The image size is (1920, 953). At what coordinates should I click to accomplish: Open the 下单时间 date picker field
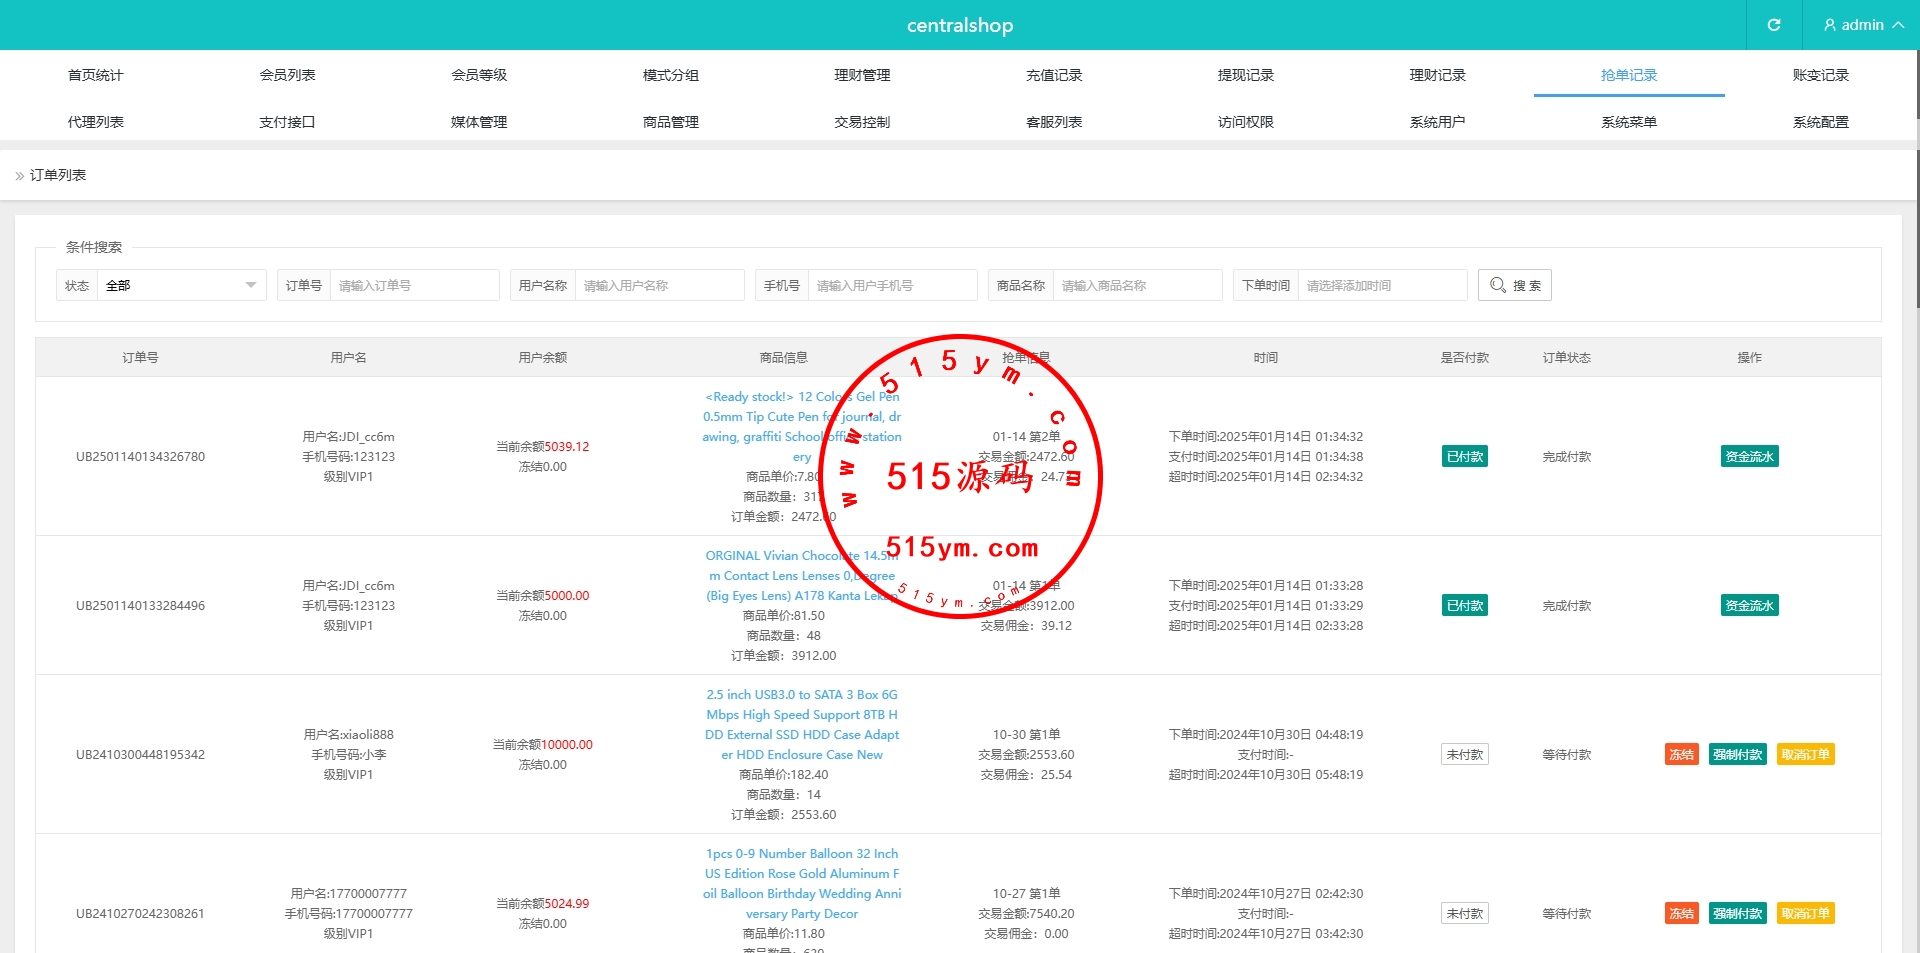point(1381,285)
